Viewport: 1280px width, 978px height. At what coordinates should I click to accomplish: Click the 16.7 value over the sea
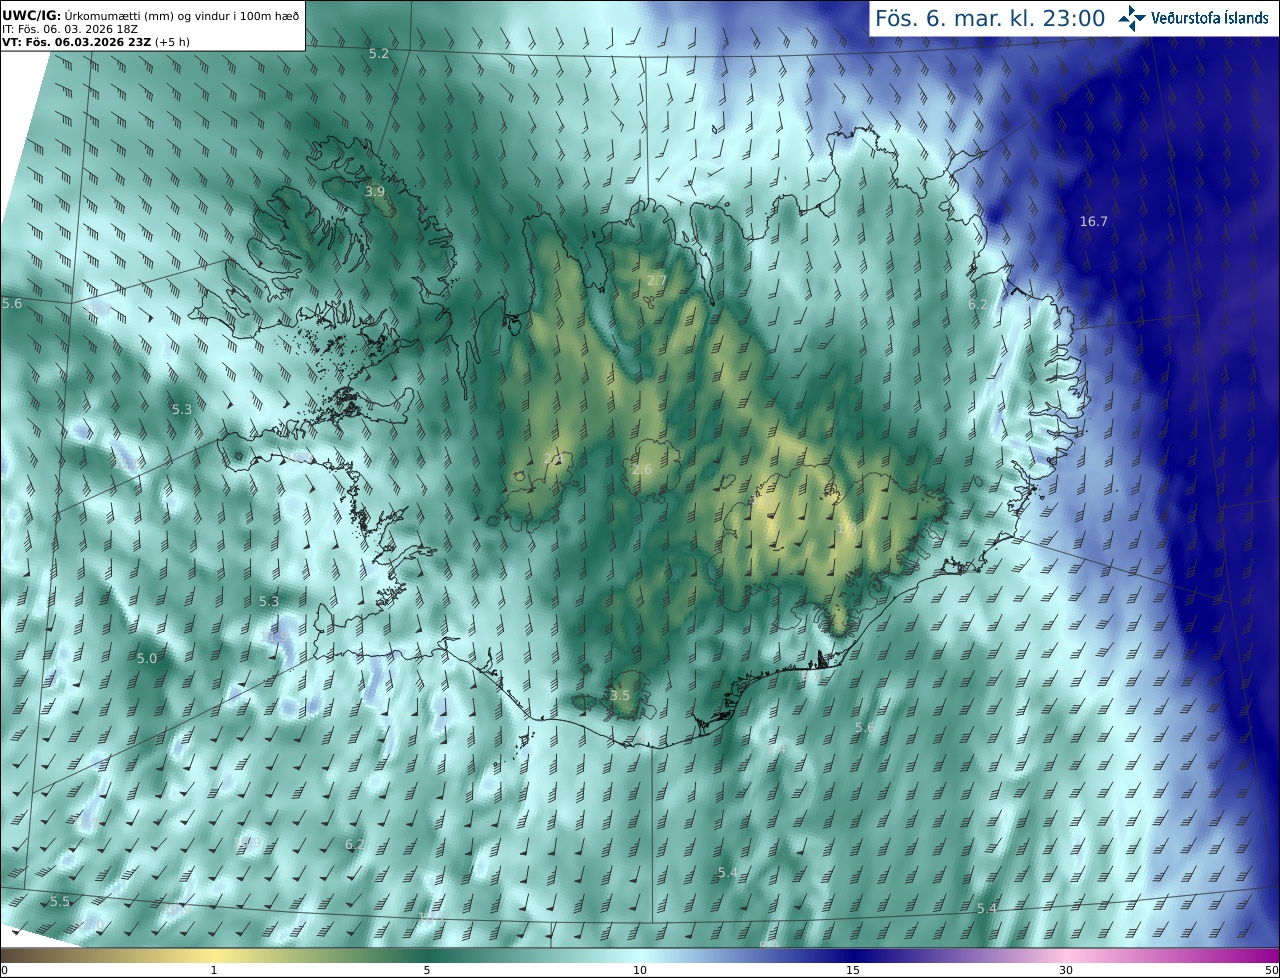click(x=1094, y=221)
